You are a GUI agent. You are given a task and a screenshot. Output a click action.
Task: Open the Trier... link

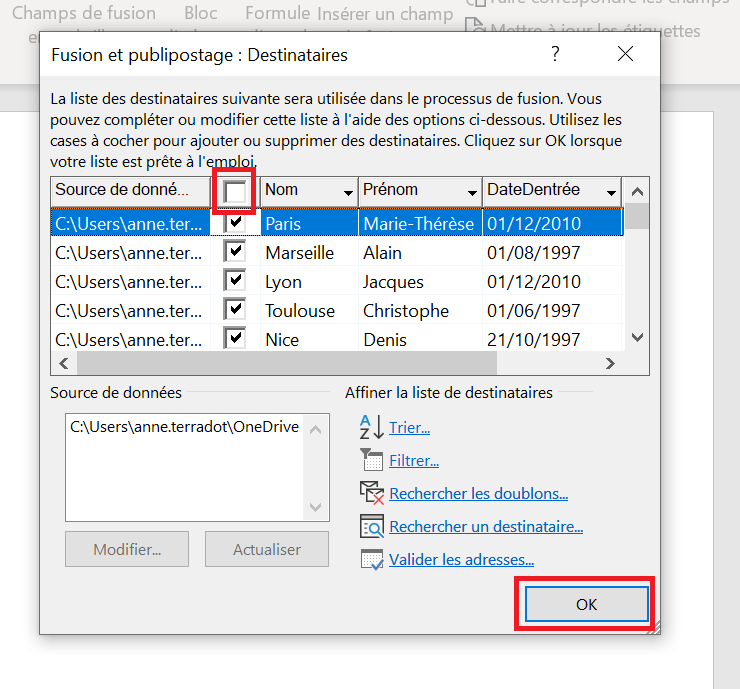tap(409, 428)
